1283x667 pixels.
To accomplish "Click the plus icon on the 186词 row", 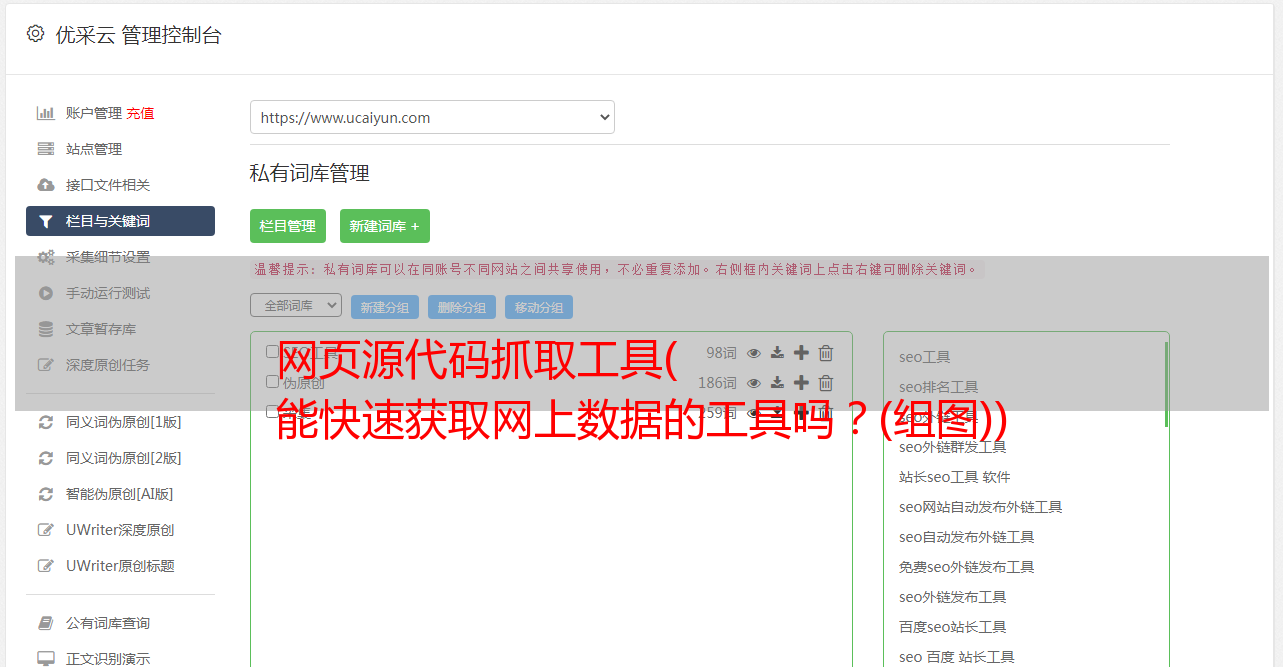I will tap(801, 382).
